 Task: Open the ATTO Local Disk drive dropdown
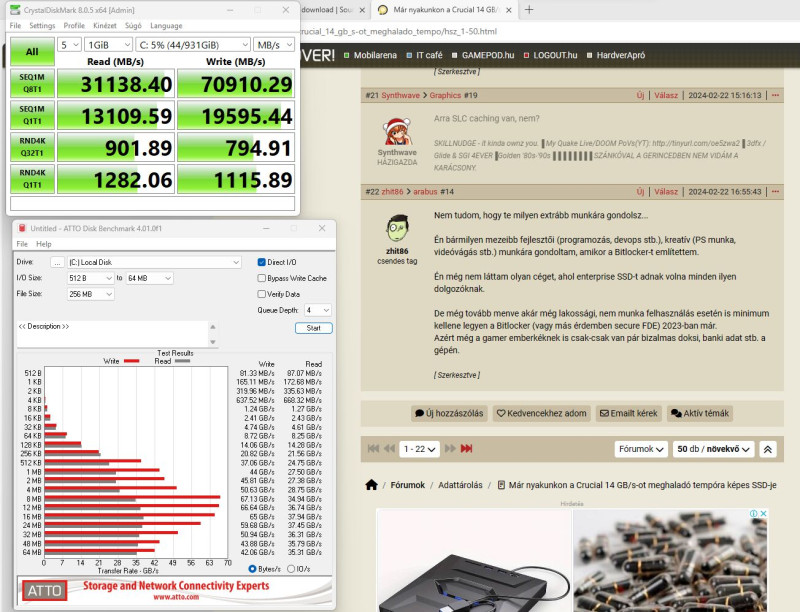154,262
